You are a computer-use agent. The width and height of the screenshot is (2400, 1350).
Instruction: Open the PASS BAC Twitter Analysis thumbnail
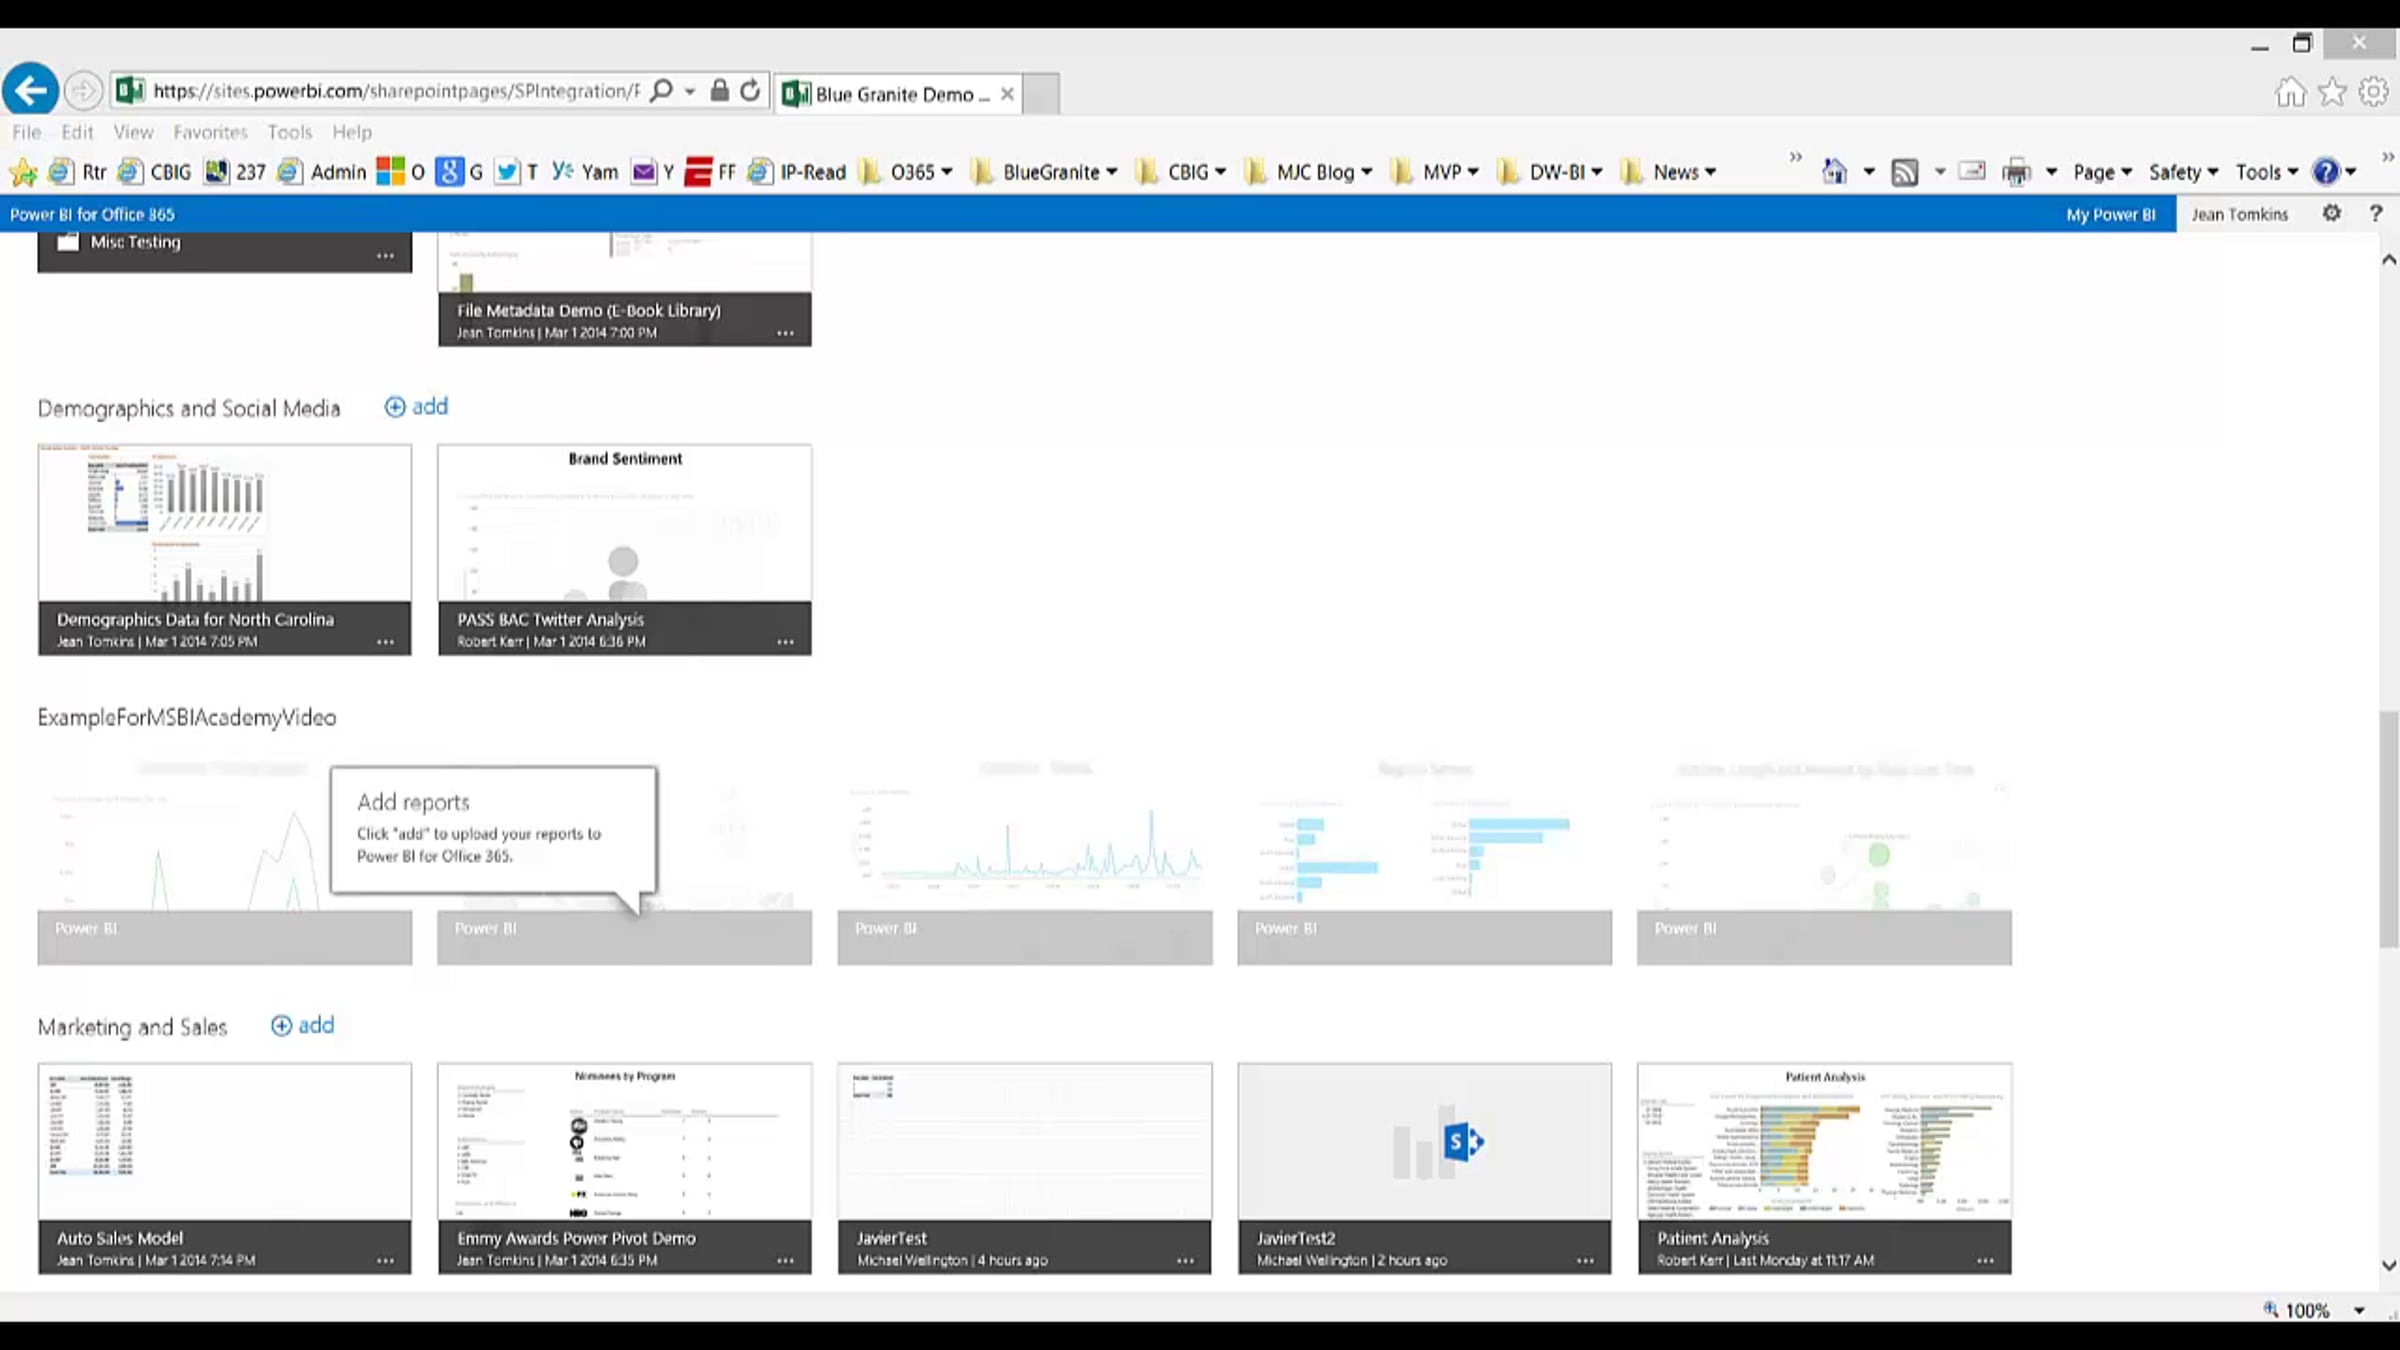tap(624, 523)
